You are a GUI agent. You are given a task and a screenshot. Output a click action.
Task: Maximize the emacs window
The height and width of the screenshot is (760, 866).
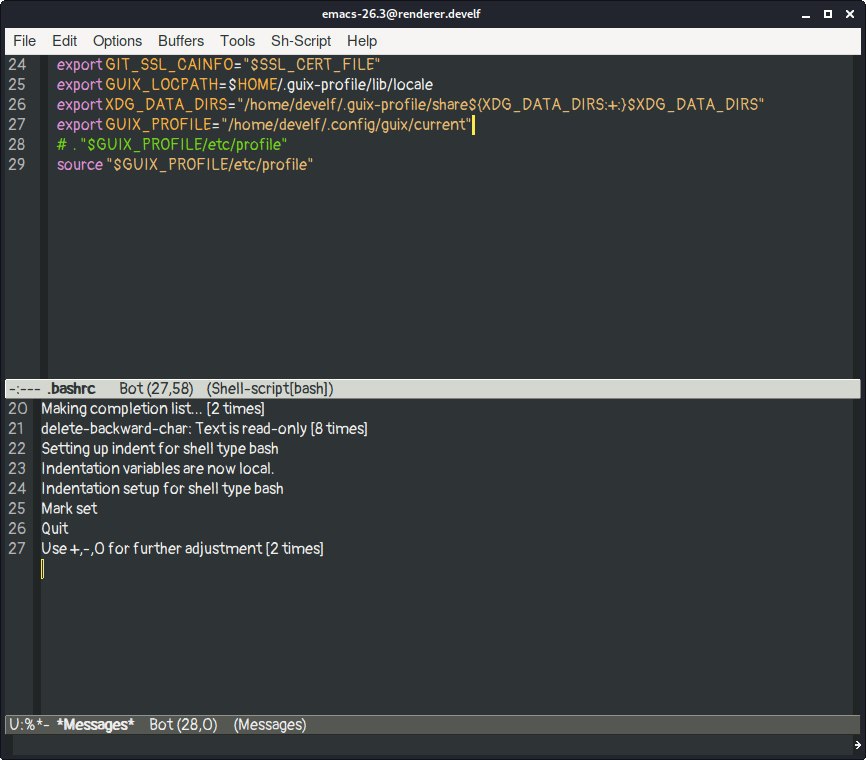(828, 14)
